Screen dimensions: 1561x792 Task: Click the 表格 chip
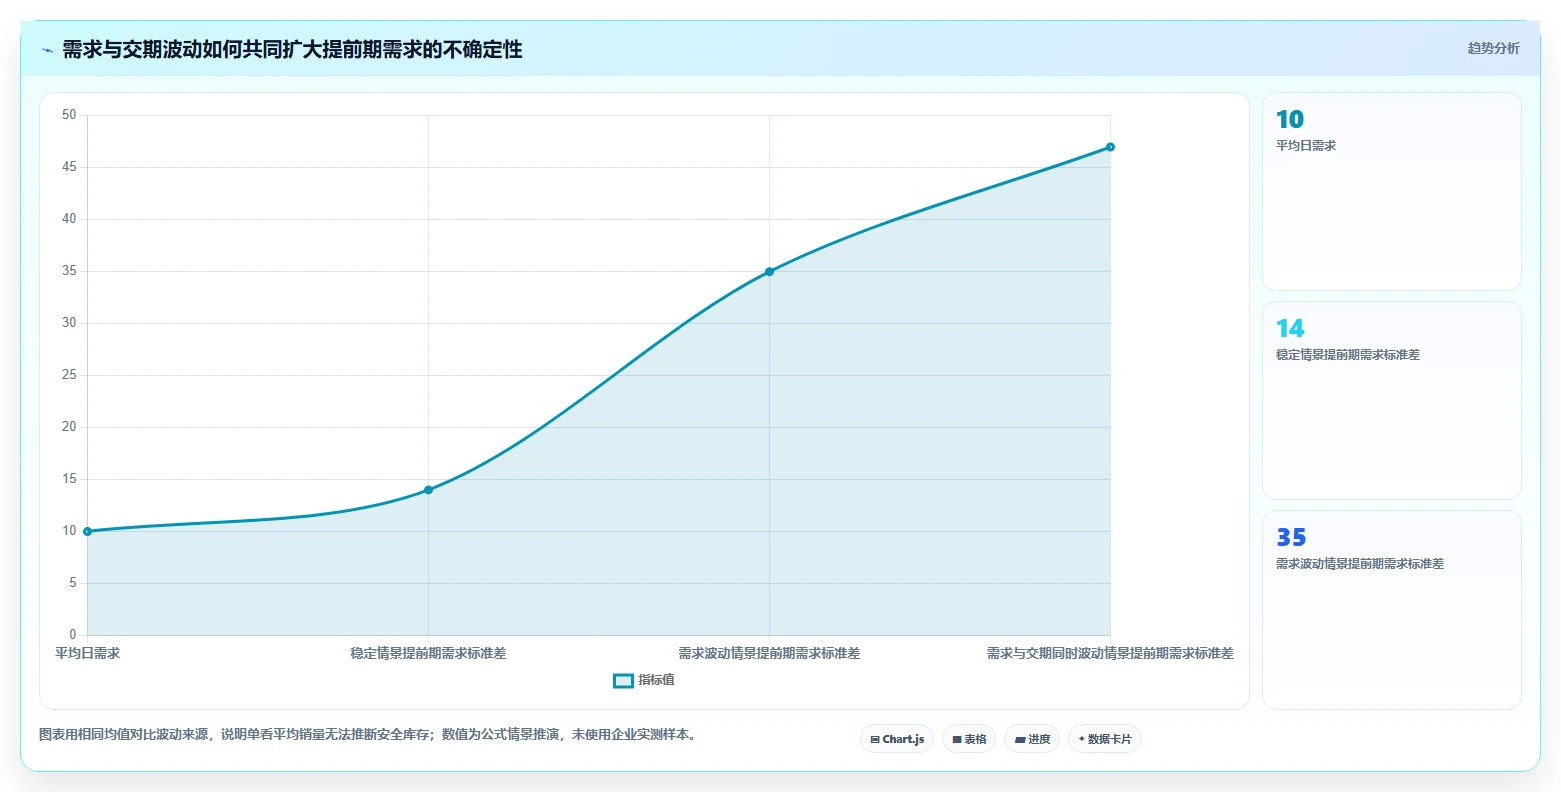coord(969,739)
